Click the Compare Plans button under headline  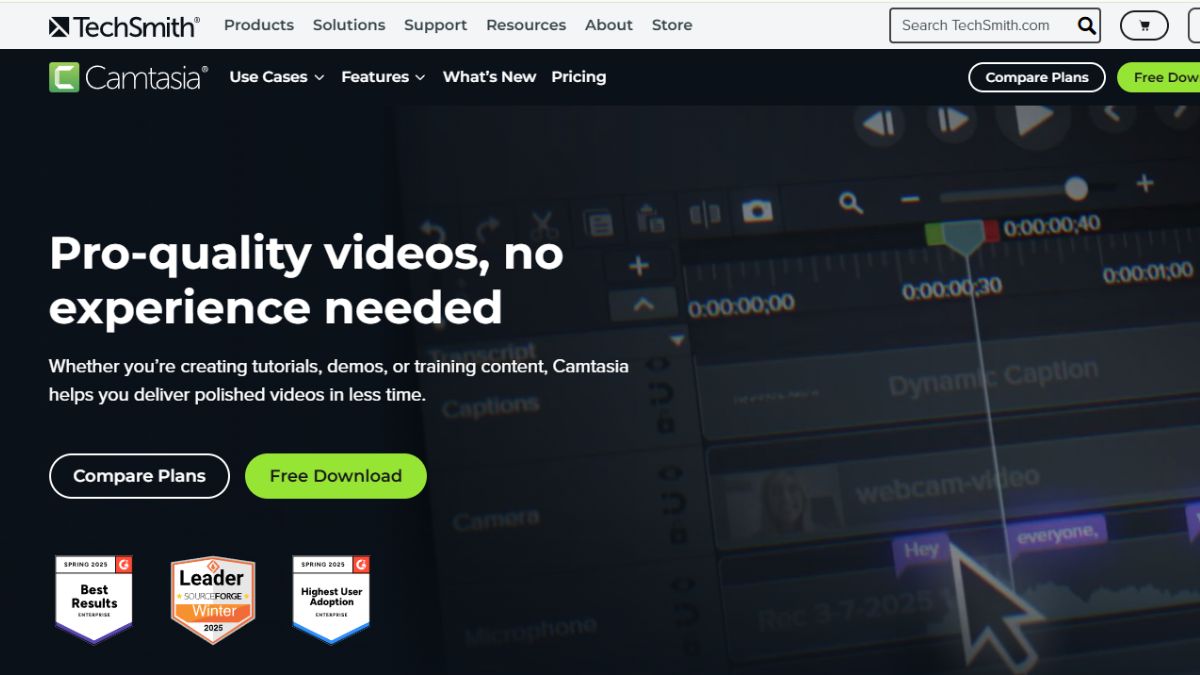pyautogui.click(x=139, y=476)
